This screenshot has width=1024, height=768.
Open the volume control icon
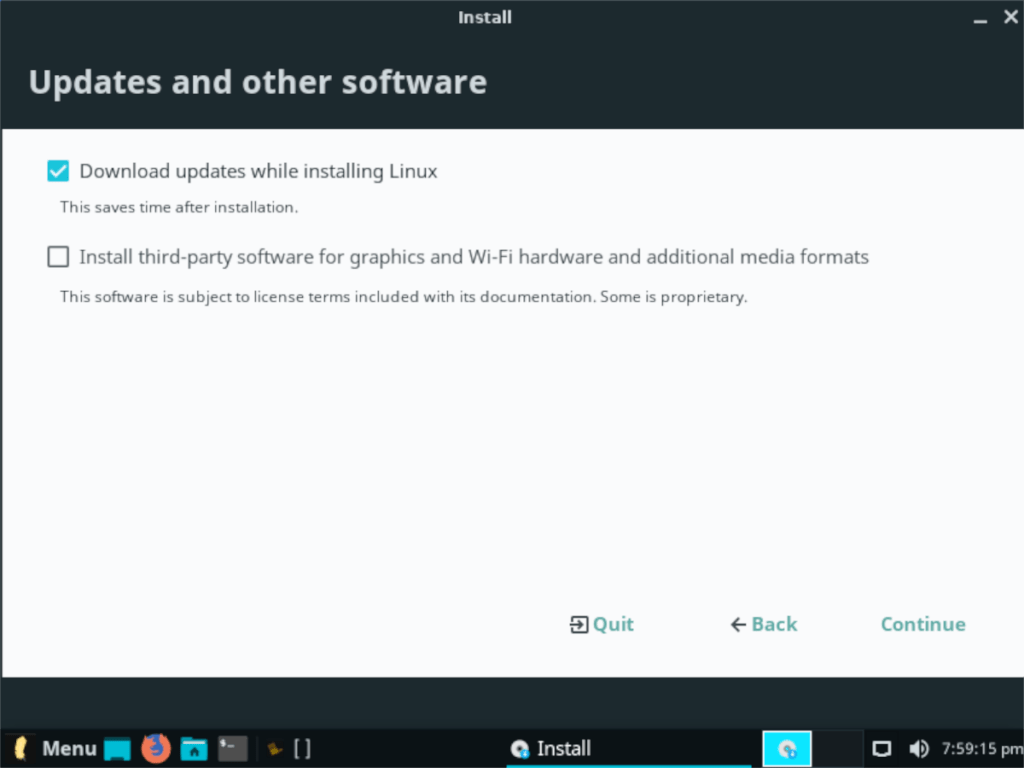[919, 748]
